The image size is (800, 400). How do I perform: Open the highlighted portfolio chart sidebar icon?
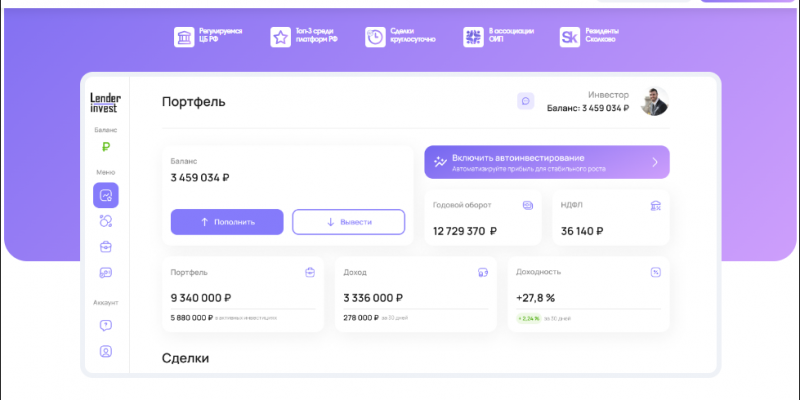[x=105, y=194]
